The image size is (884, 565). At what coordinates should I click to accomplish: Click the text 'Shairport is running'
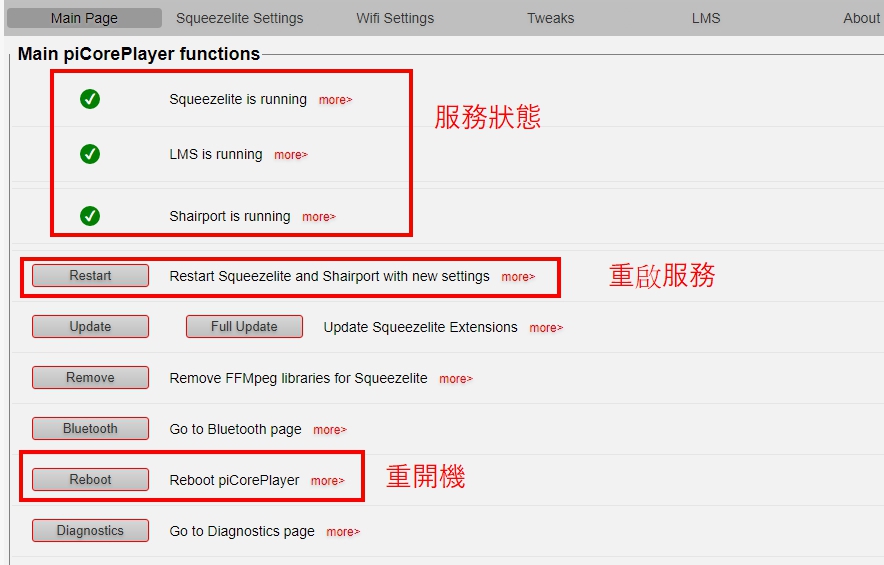point(230,216)
